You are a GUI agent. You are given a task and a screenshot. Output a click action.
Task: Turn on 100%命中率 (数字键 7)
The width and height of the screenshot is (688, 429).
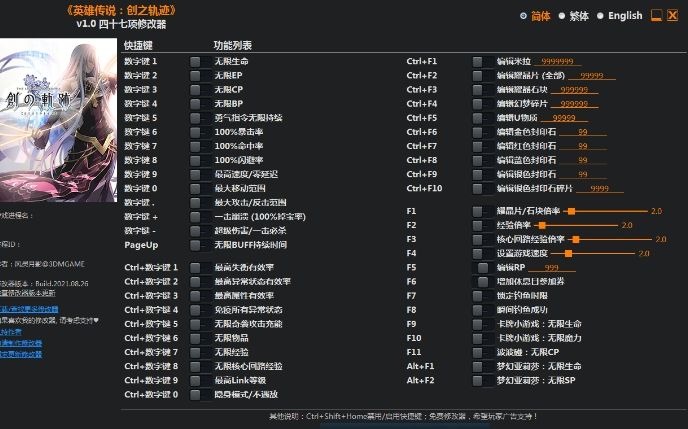(x=200, y=146)
